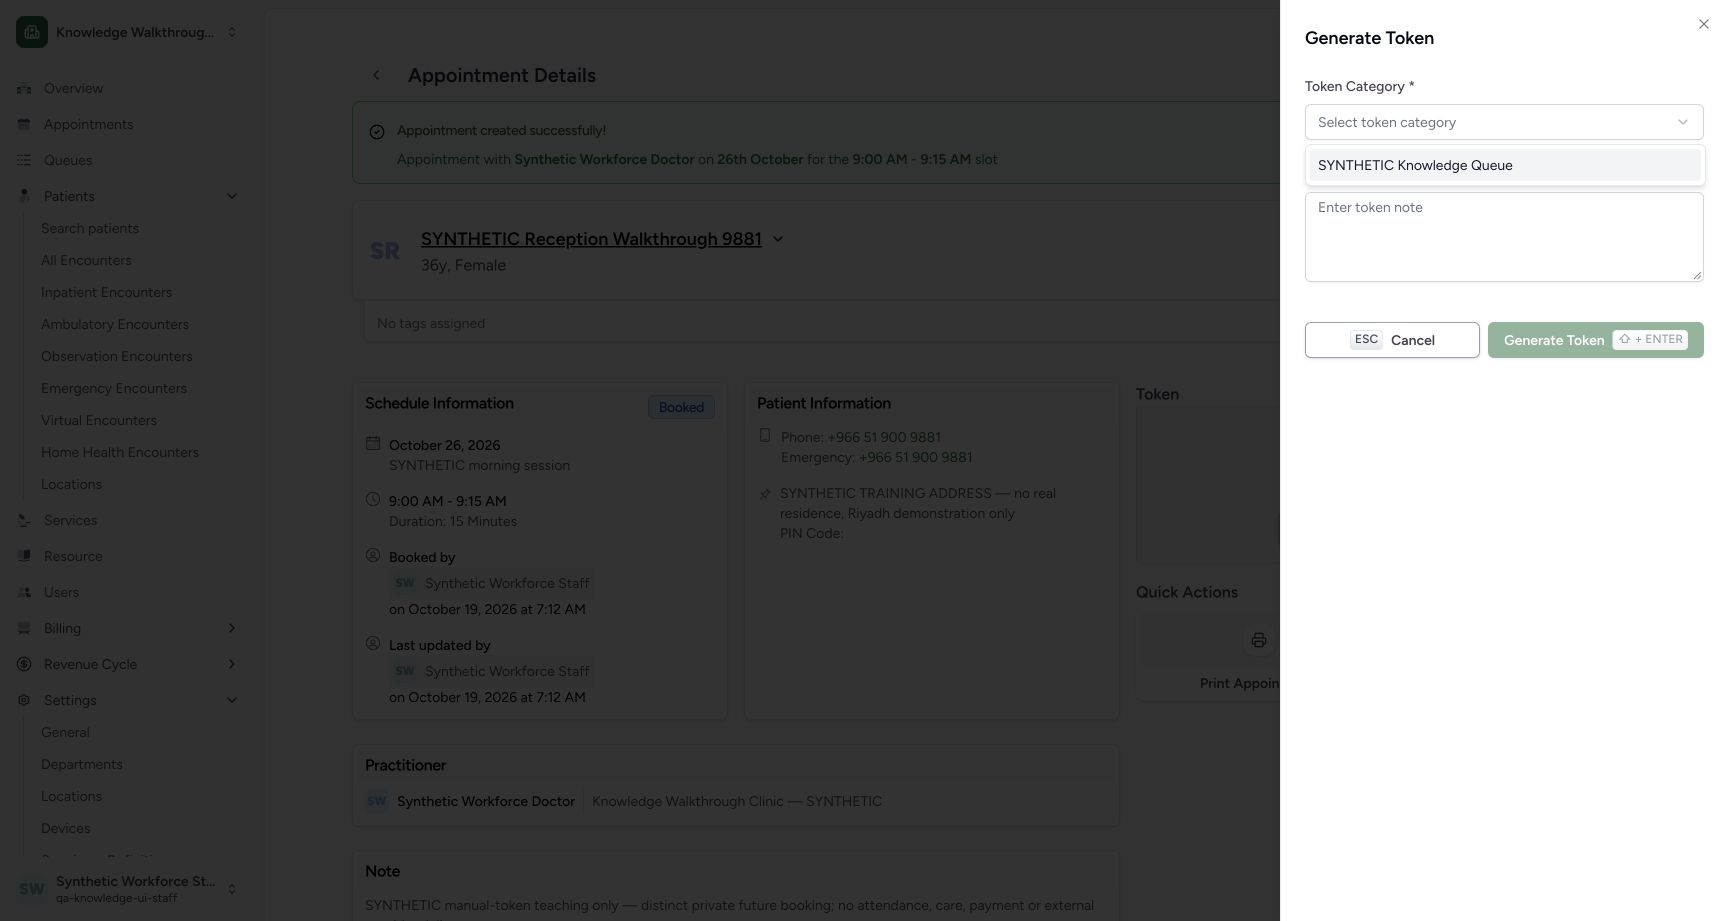Click the emergency number link
1728x921 pixels.
click(x=915, y=457)
